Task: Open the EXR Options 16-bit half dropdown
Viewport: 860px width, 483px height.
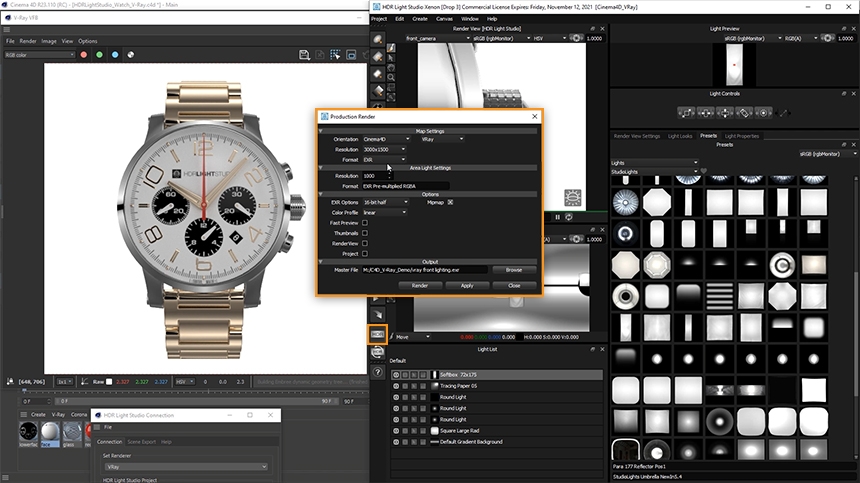Action: [x=386, y=202]
